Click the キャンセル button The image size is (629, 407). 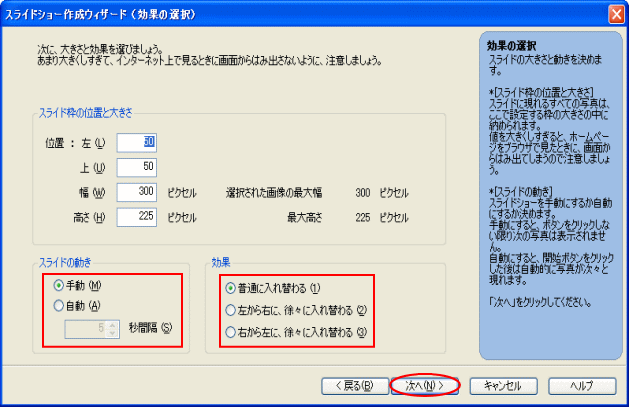coord(503,386)
